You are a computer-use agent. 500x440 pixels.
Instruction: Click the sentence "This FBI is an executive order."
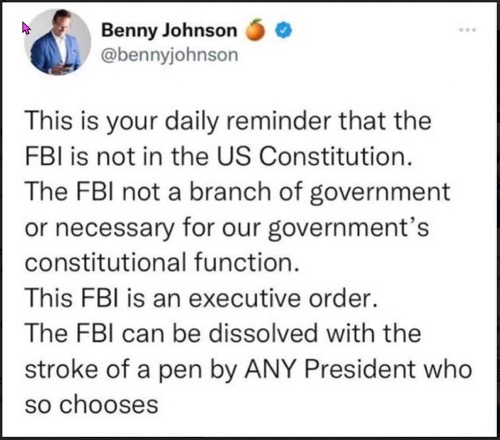click(202, 298)
